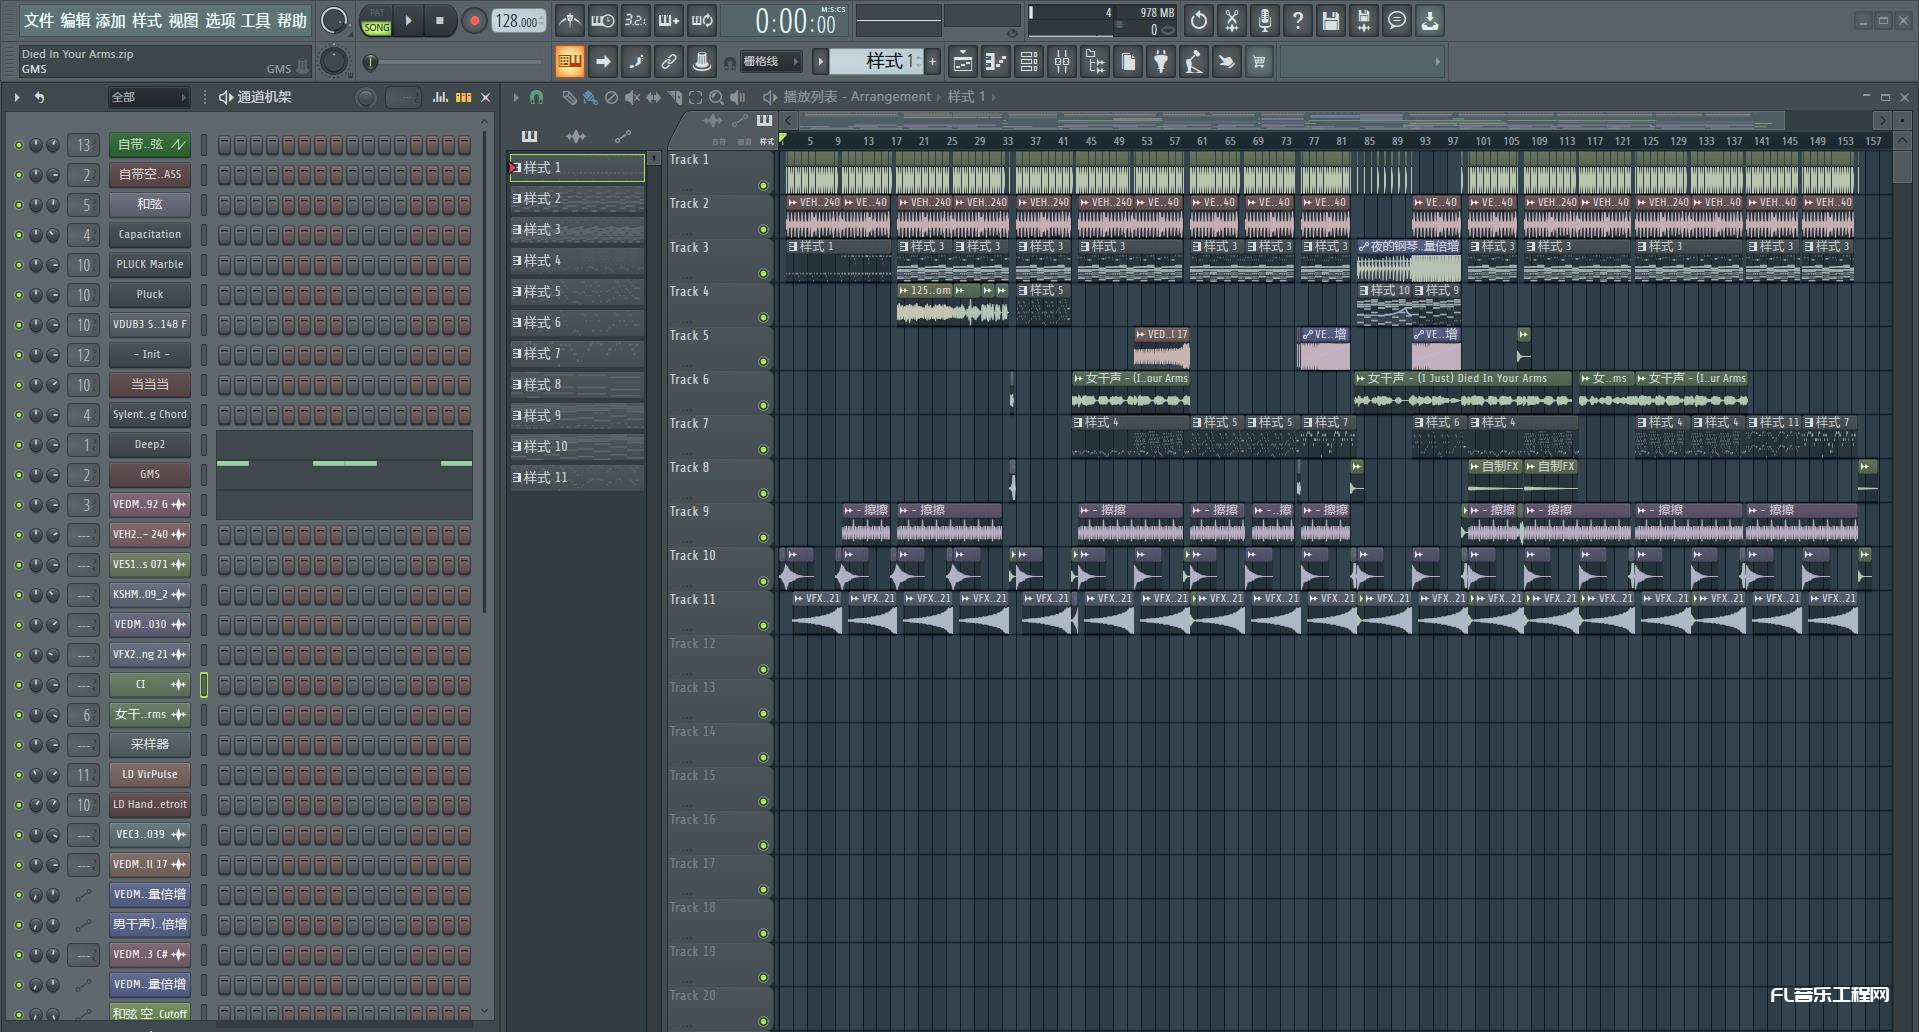Open the 编辑 (Edit) menu
The image size is (1919, 1032).
coord(75,20)
